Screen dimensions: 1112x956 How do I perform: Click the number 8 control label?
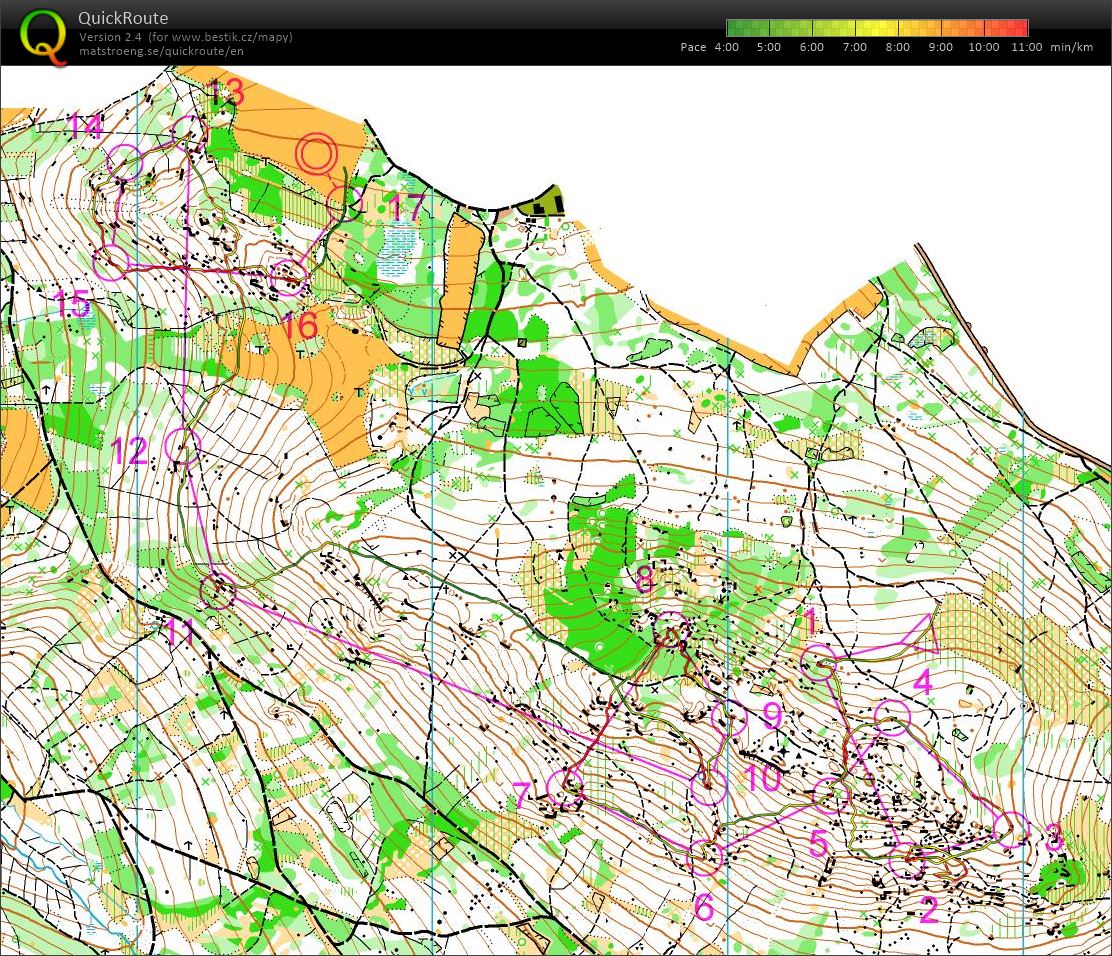point(645,579)
